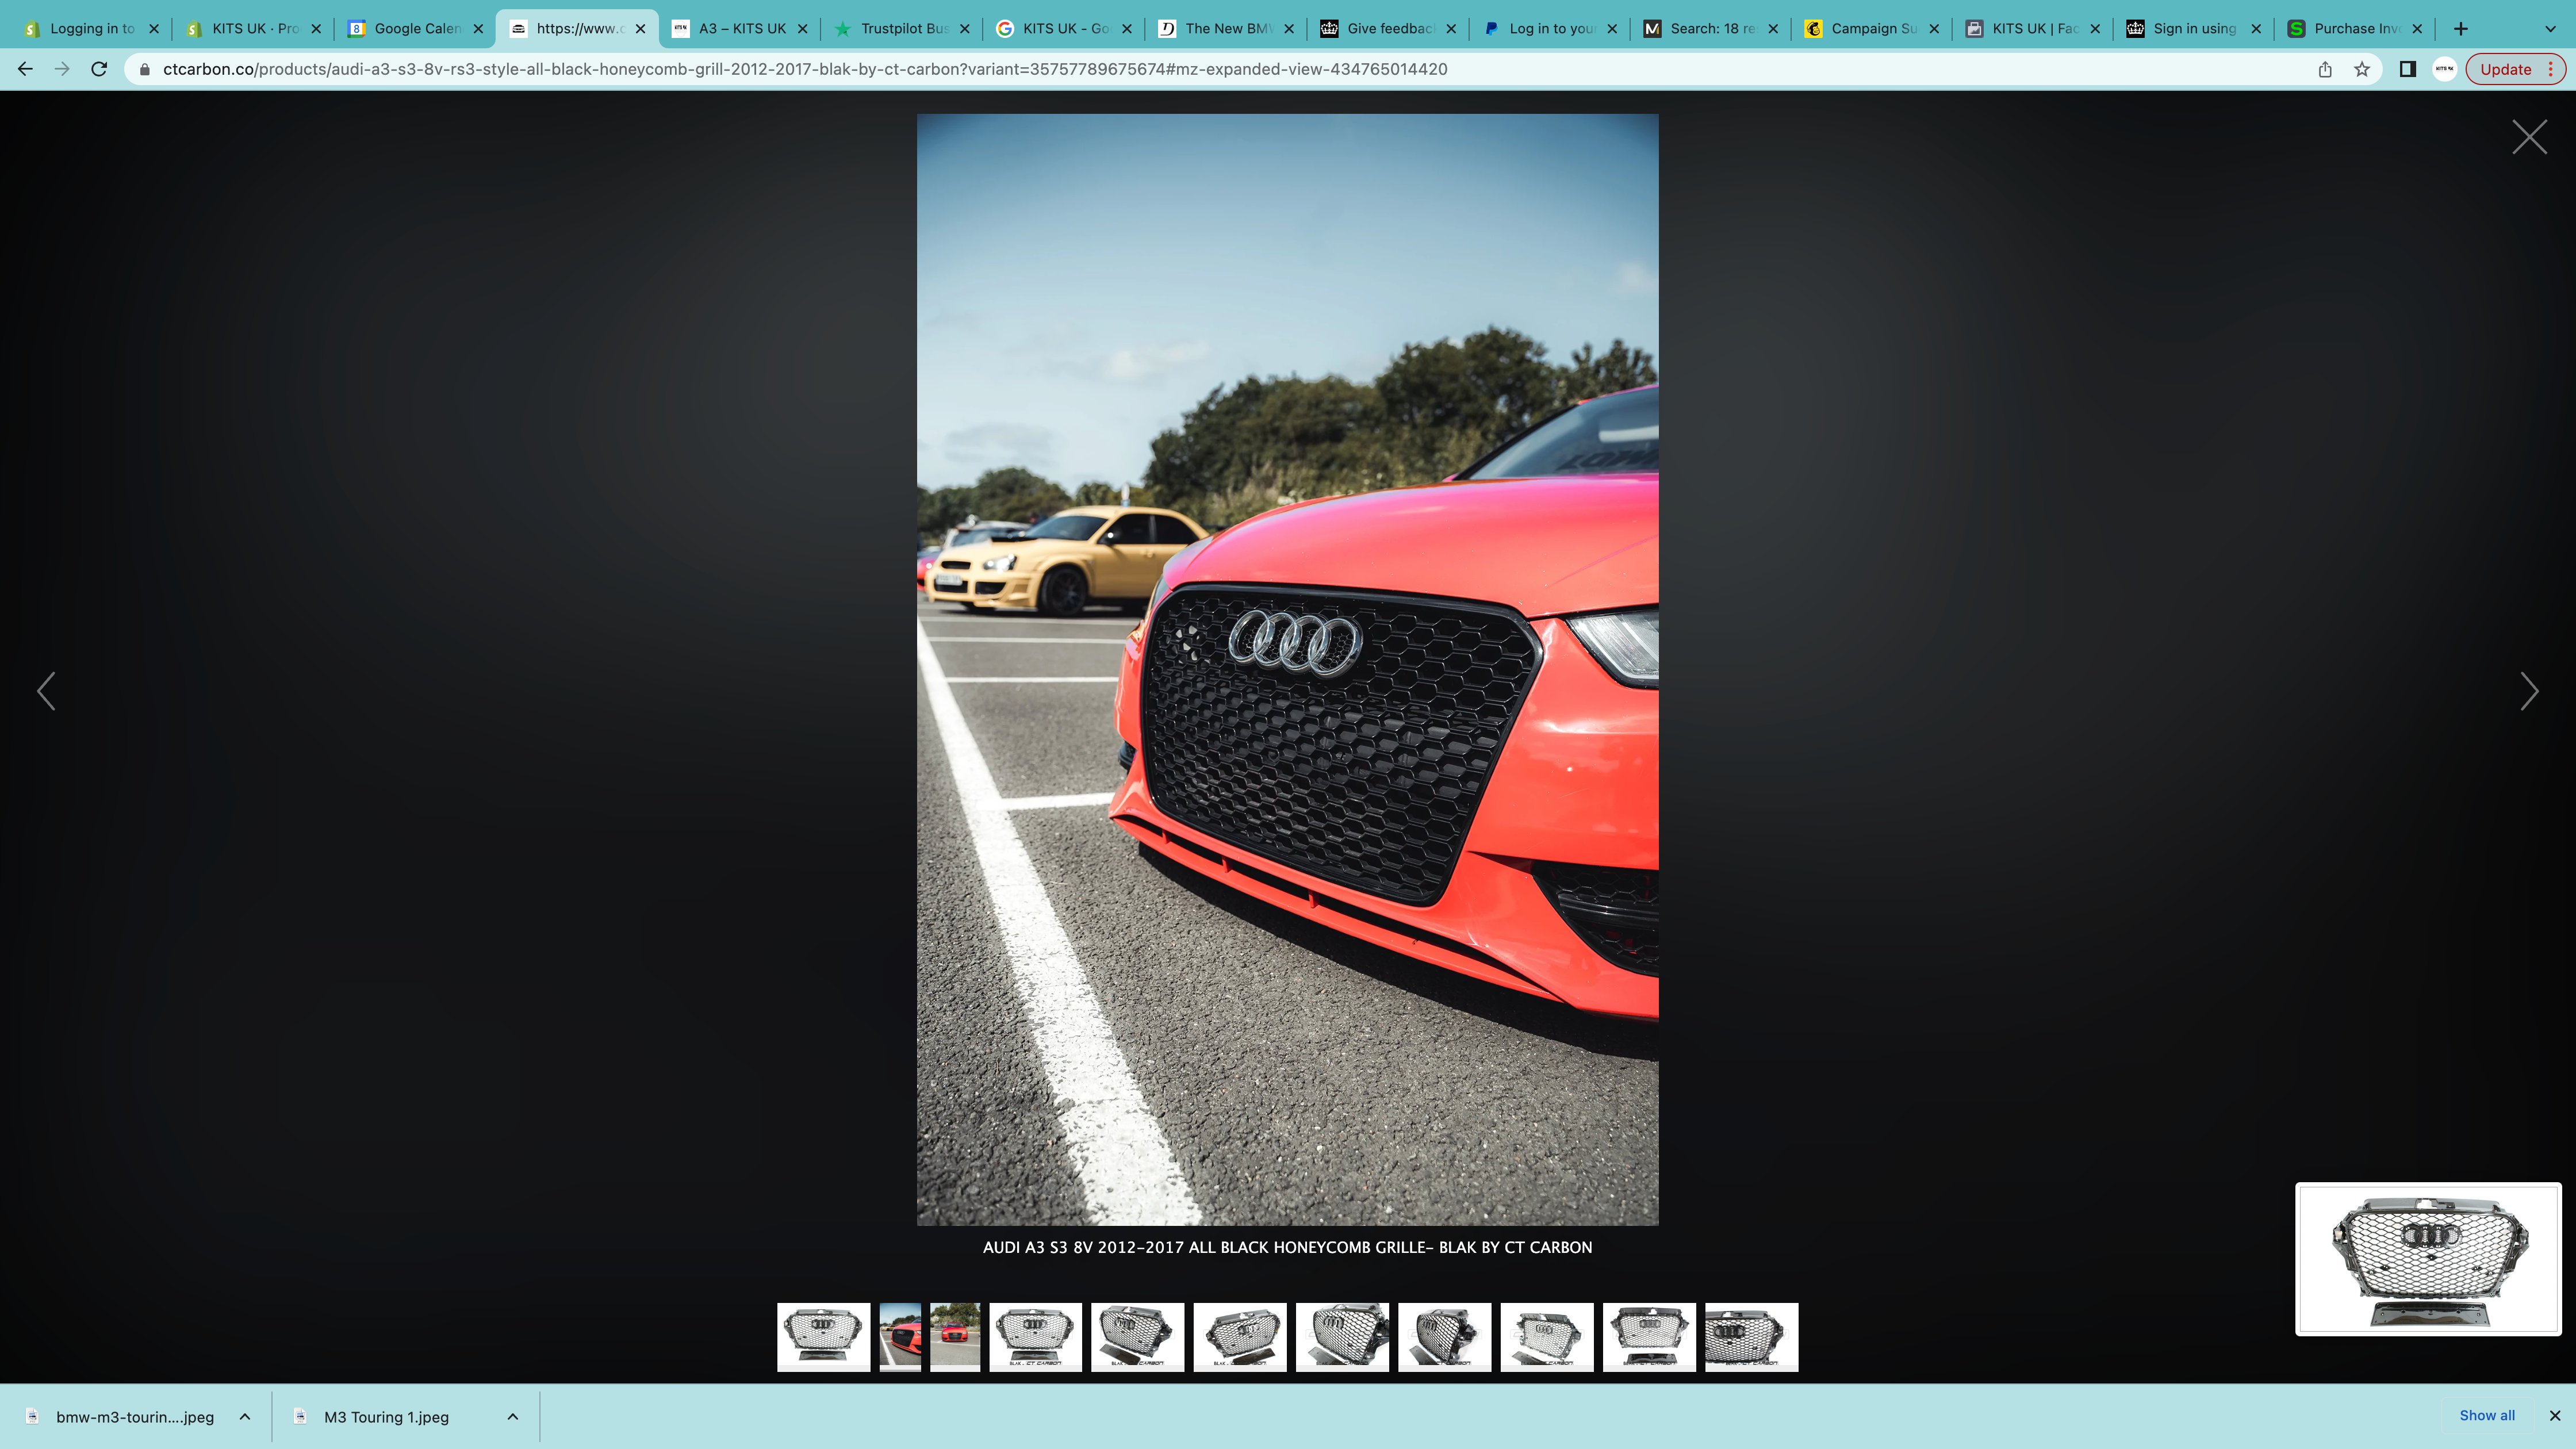2576x1449 pixels.
Task: Select fifth thumbnail, angled grille view
Action: (x=1137, y=1337)
